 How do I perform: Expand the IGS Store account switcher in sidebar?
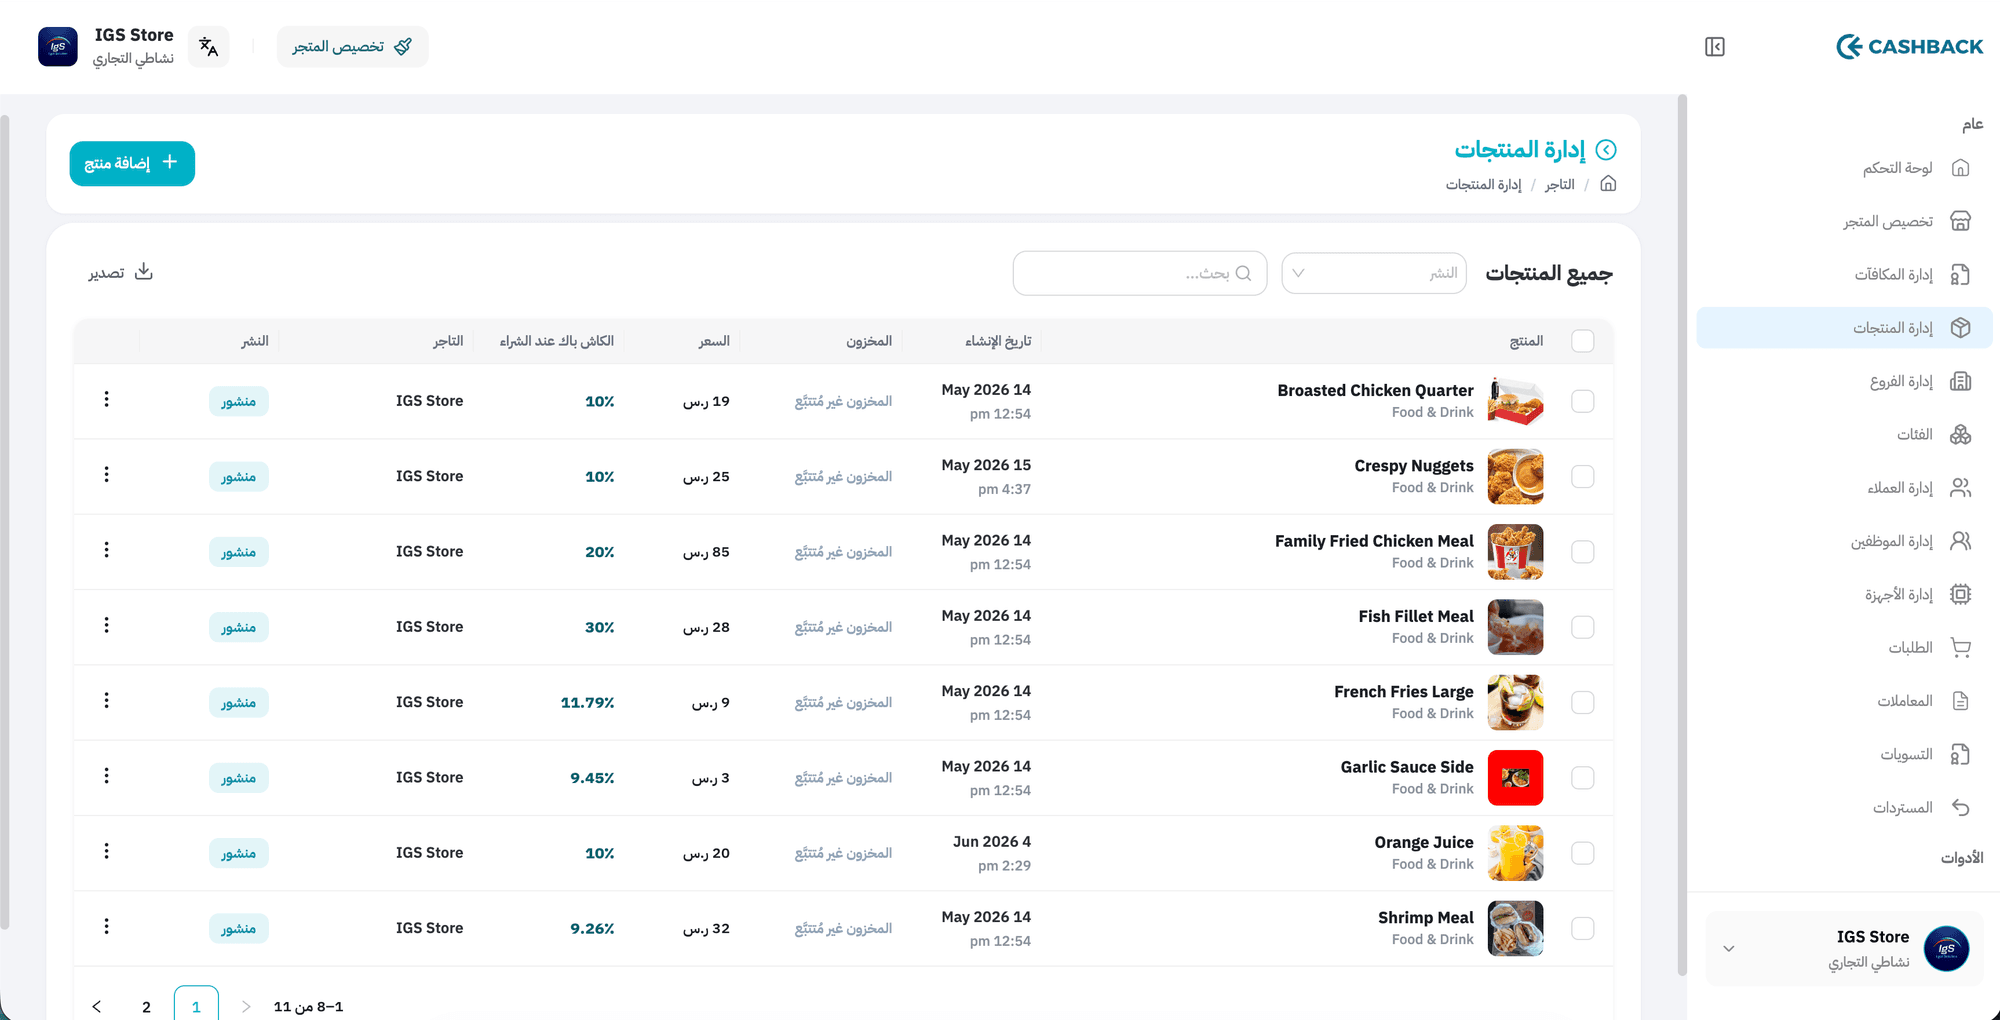click(x=1844, y=949)
